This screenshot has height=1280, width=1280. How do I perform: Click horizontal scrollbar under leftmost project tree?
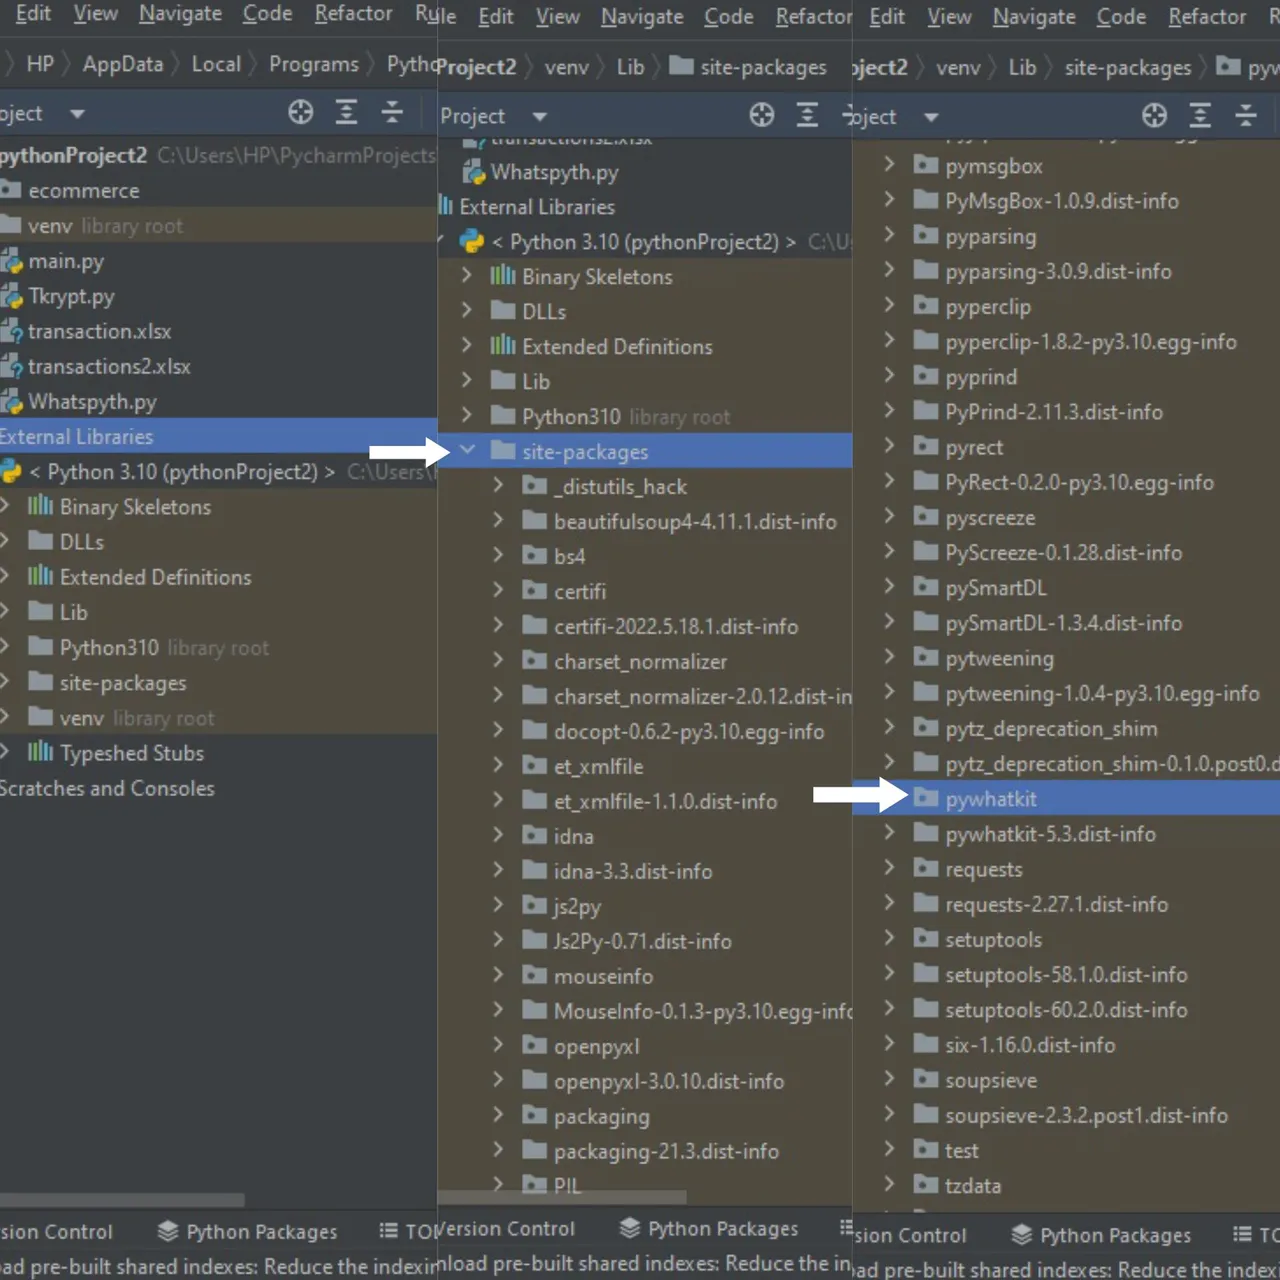122,1199
